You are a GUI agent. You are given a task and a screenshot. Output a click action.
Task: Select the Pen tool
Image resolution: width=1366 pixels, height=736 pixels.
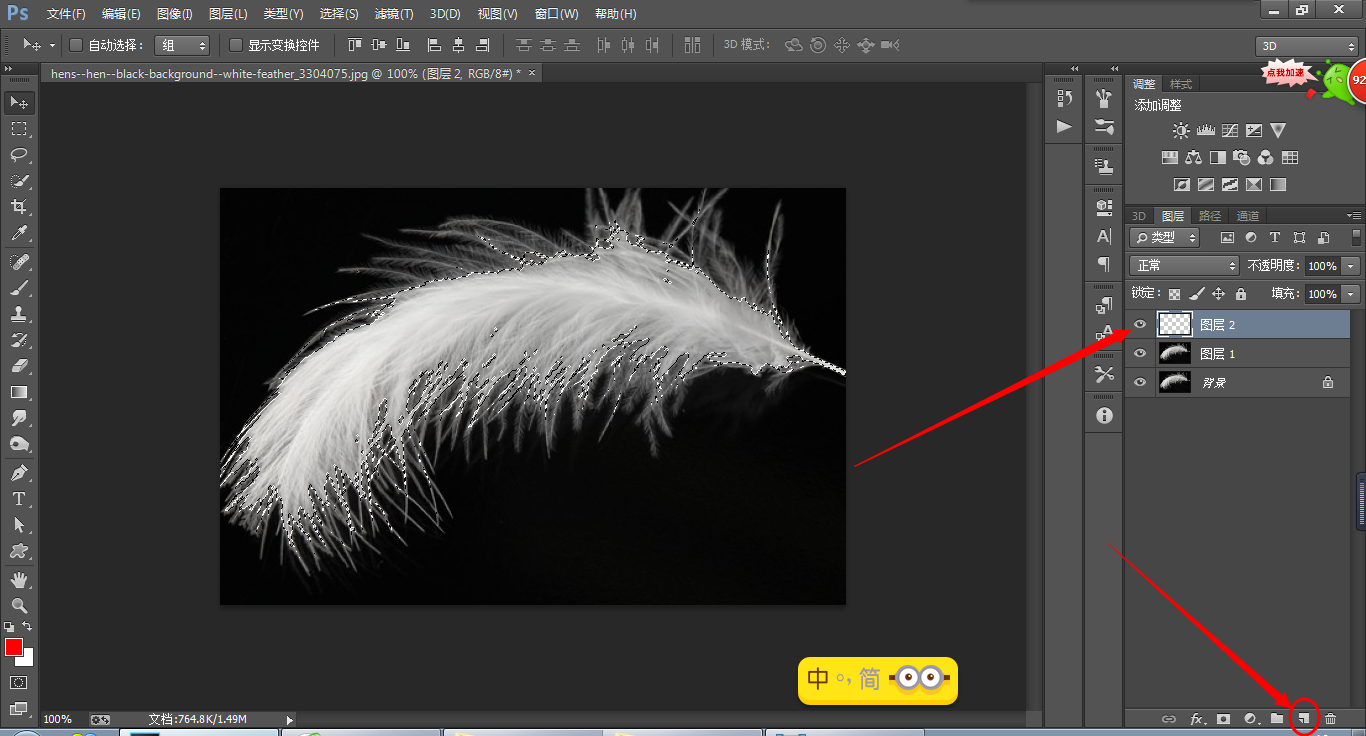click(19, 473)
